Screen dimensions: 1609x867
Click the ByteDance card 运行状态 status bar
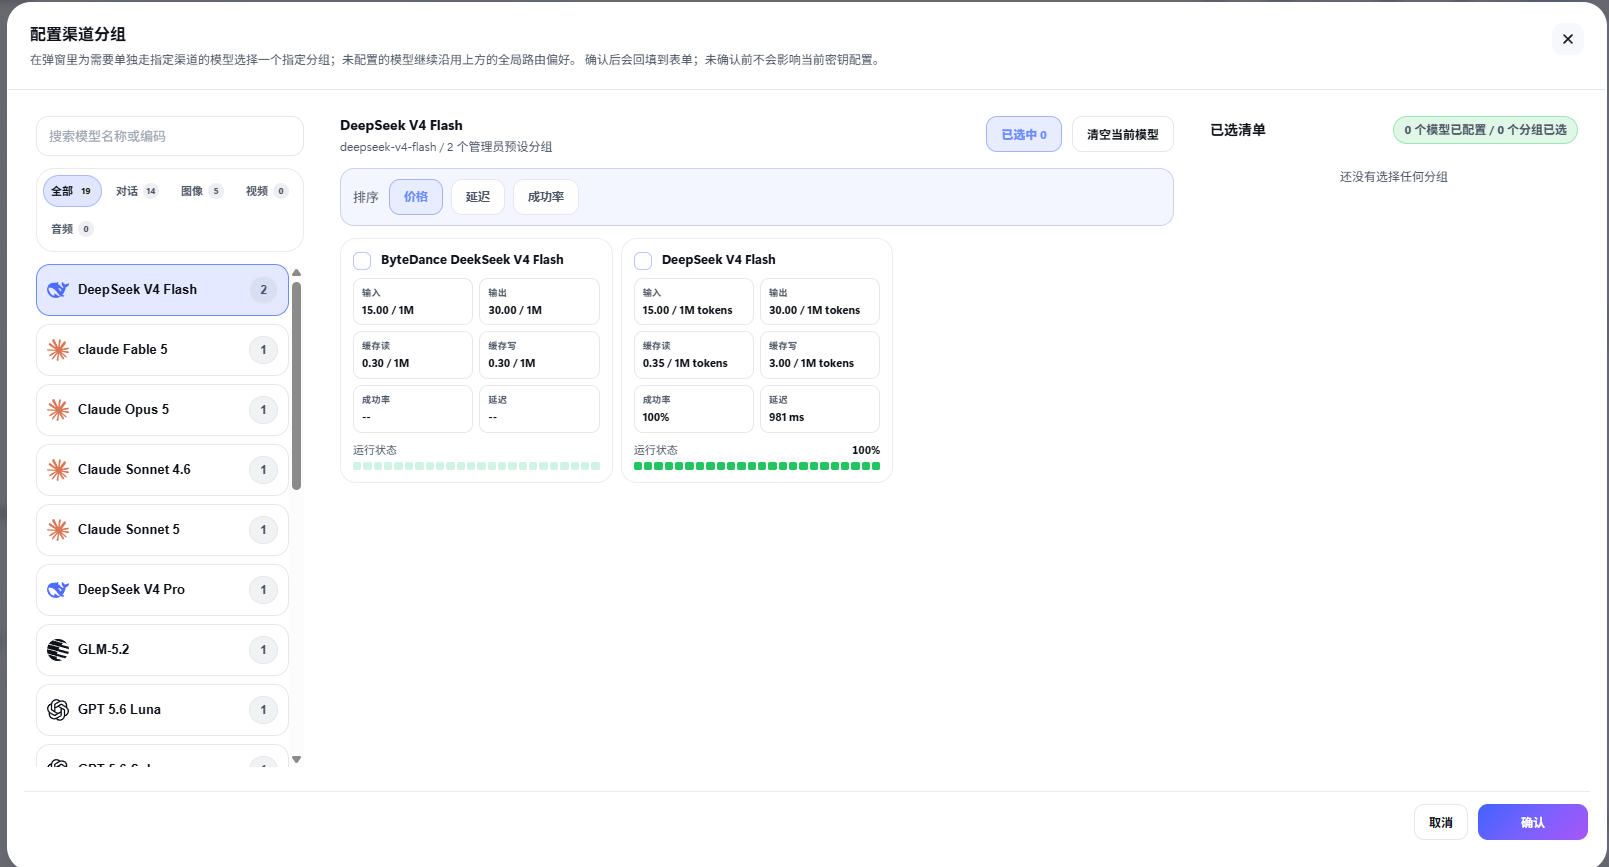click(x=477, y=466)
